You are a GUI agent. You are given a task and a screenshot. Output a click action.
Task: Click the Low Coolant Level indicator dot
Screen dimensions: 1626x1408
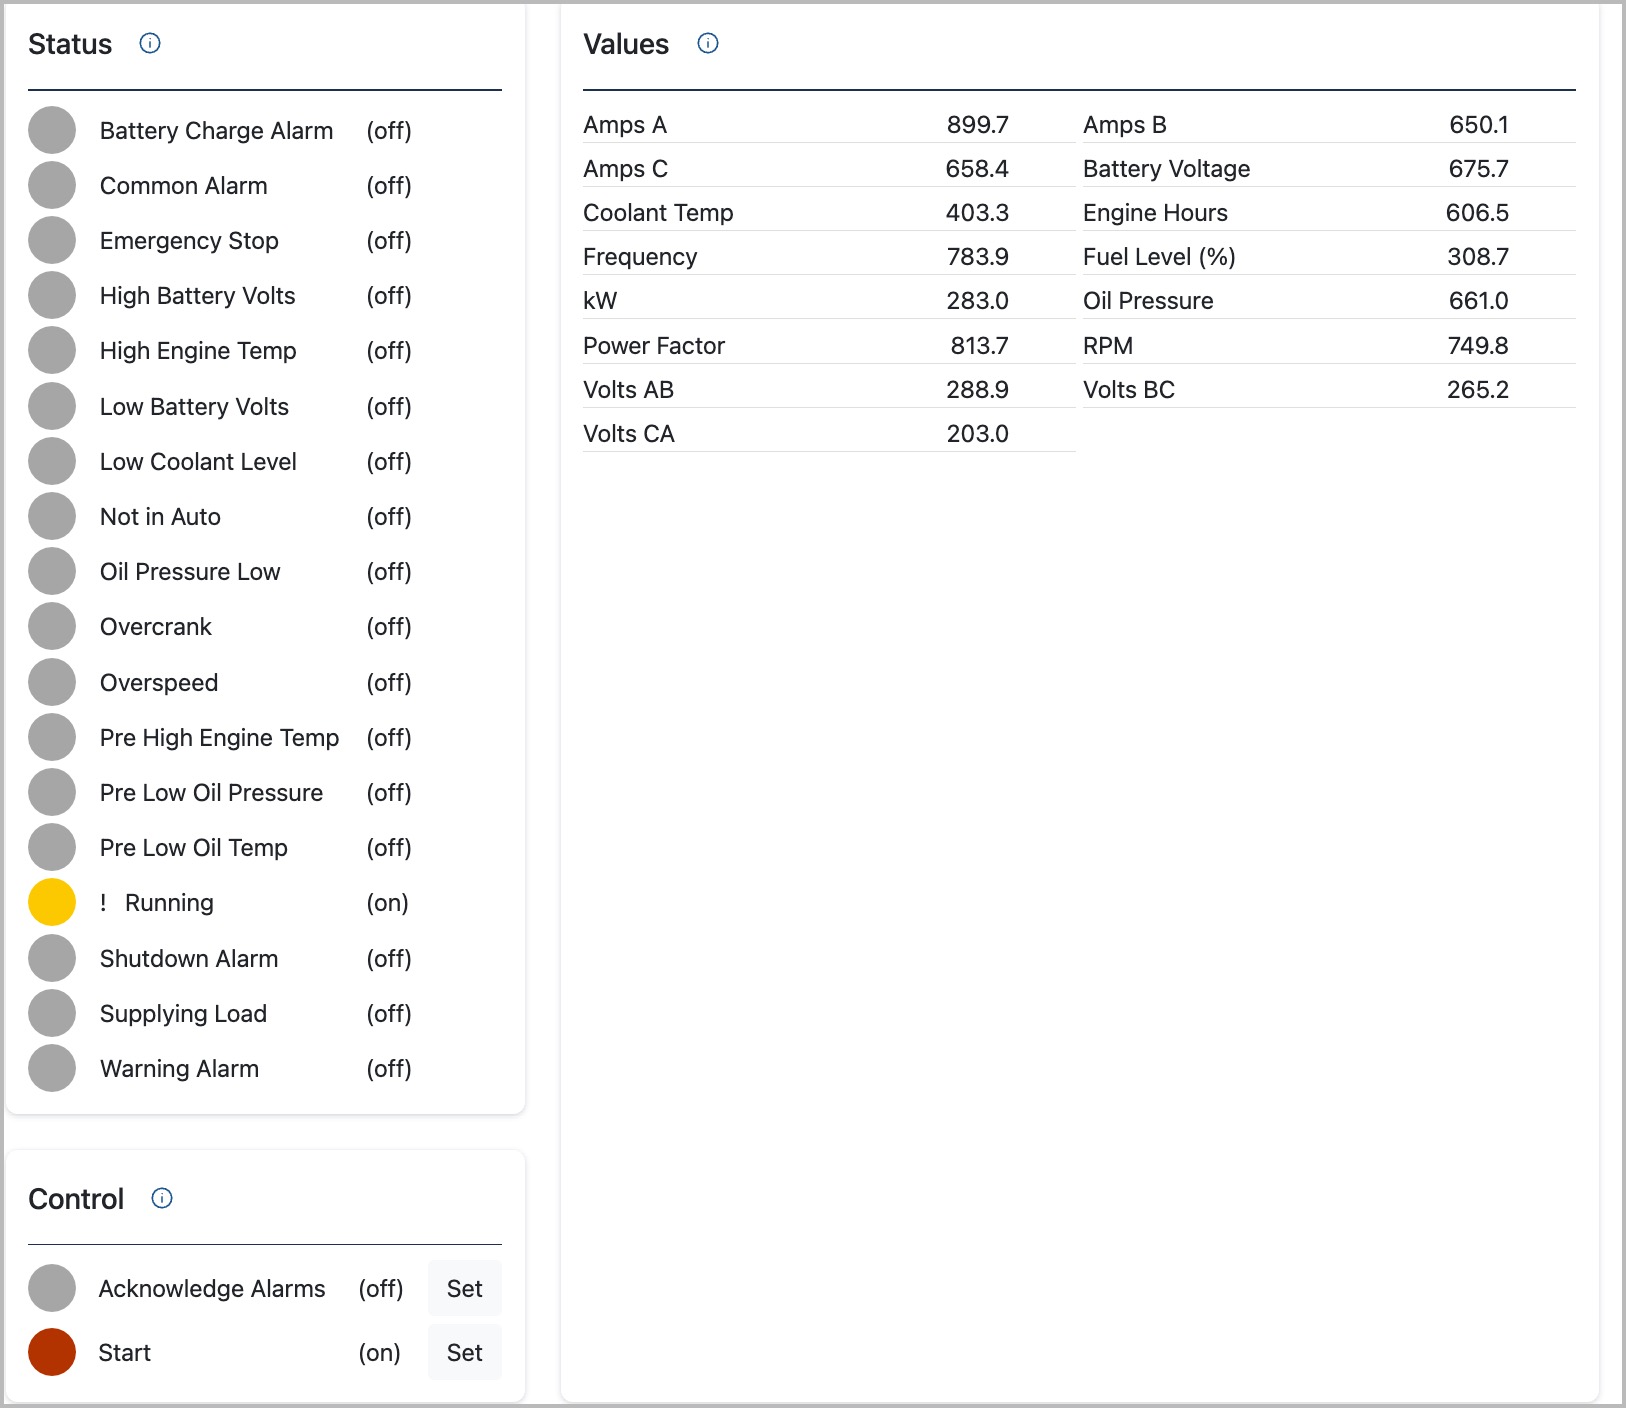click(52, 461)
